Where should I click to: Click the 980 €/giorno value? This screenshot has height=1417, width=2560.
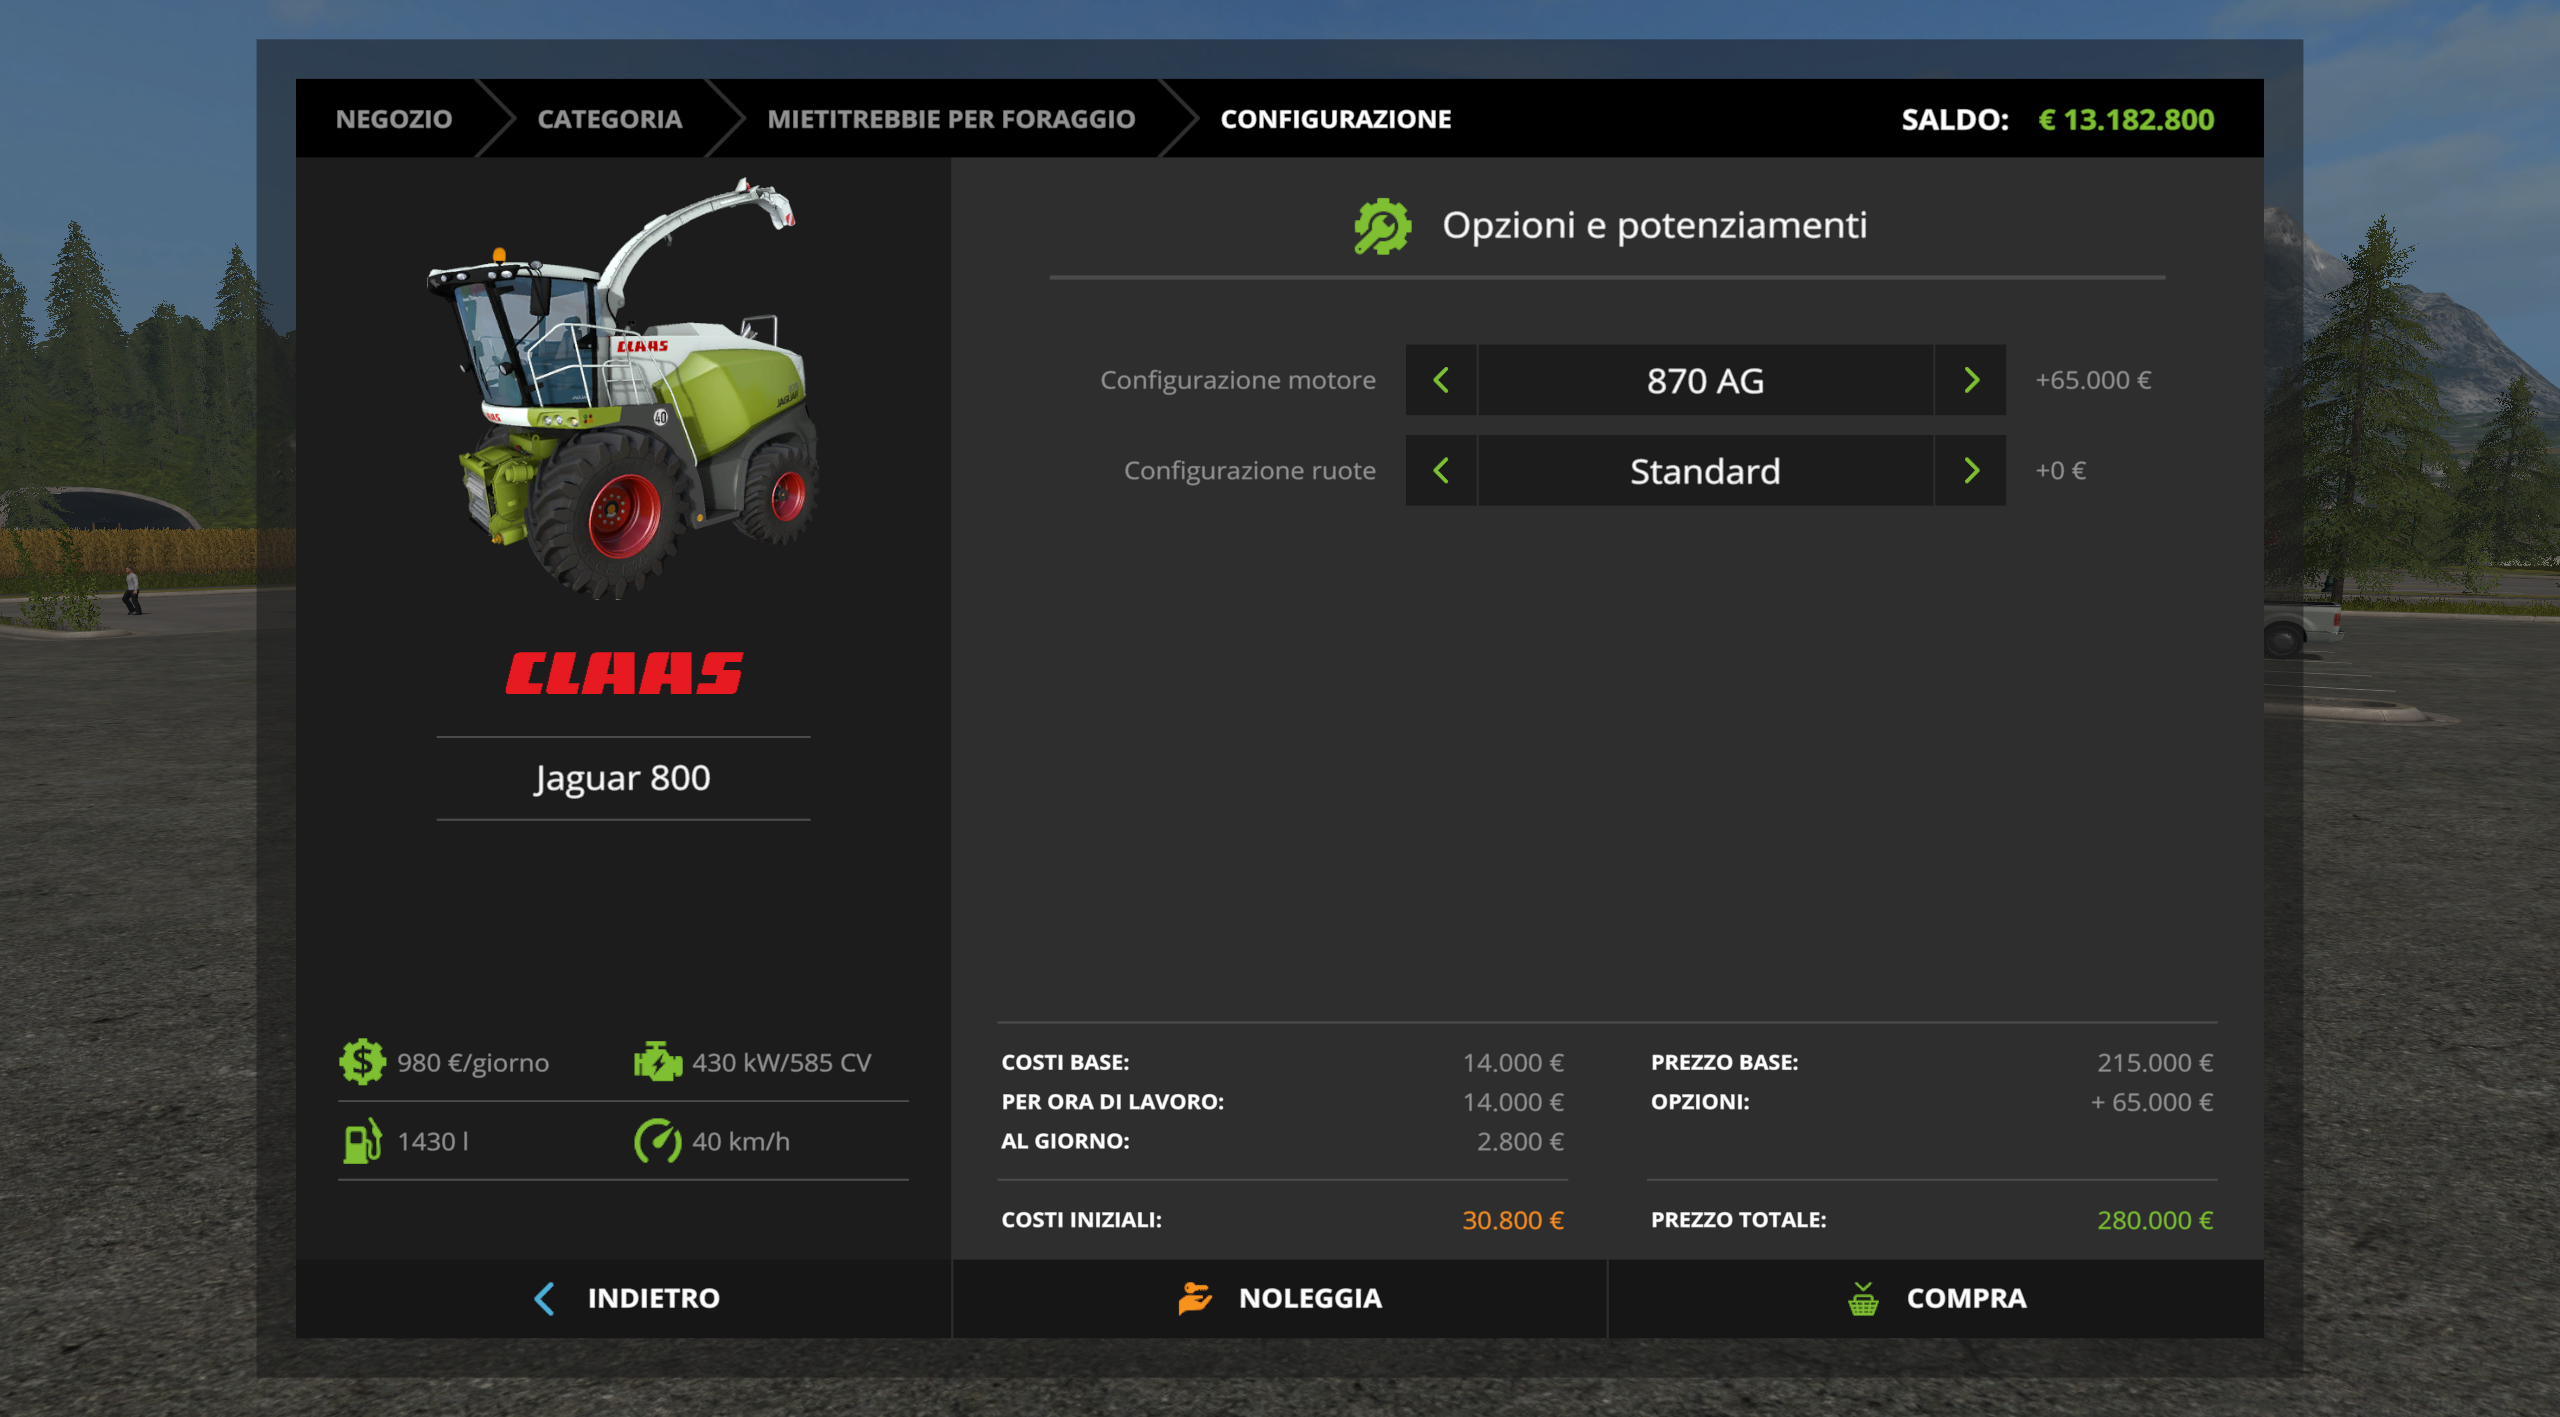[473, 1062]
